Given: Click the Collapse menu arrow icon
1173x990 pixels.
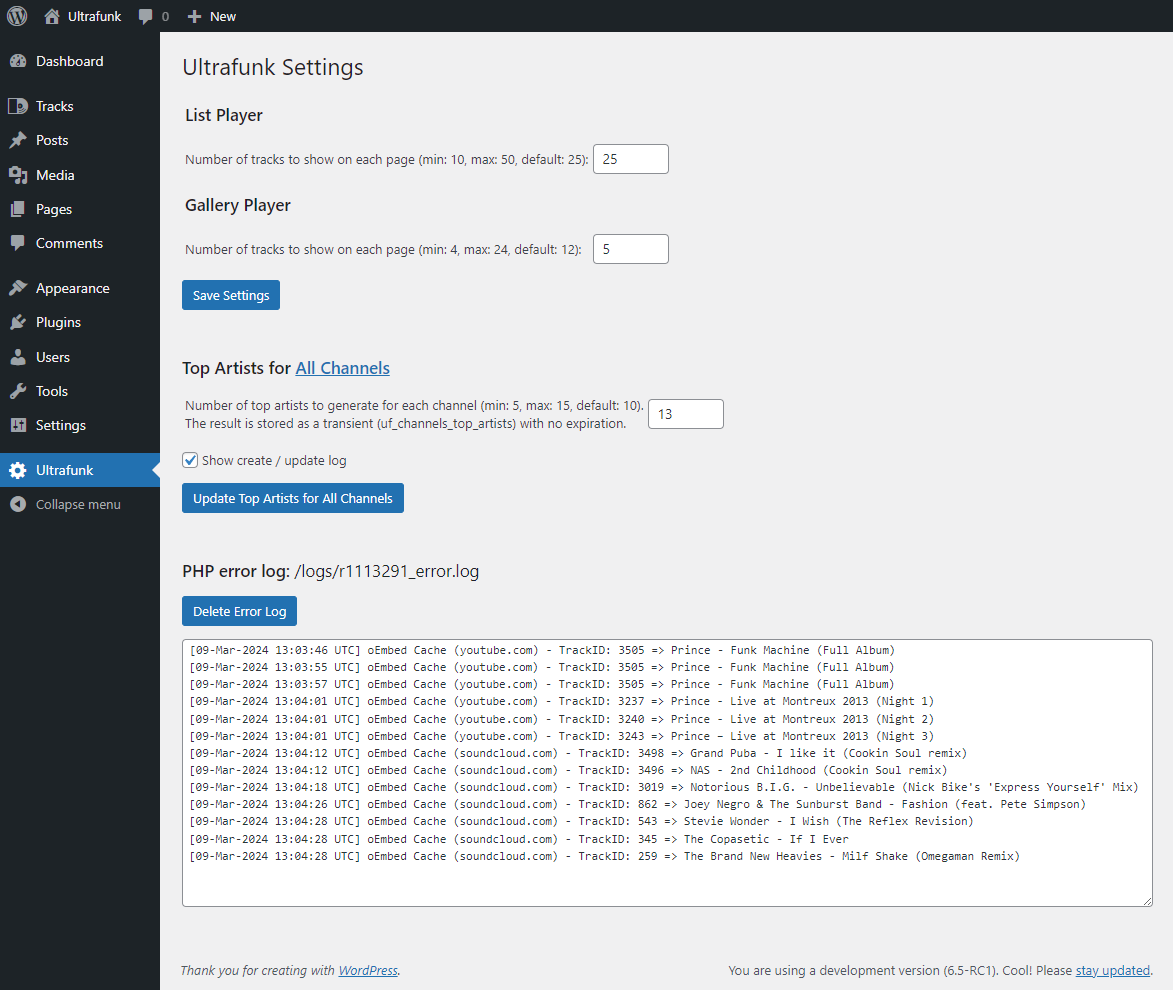Looking at the screenshot, I should pyautogui.click(x=18, y=504).
